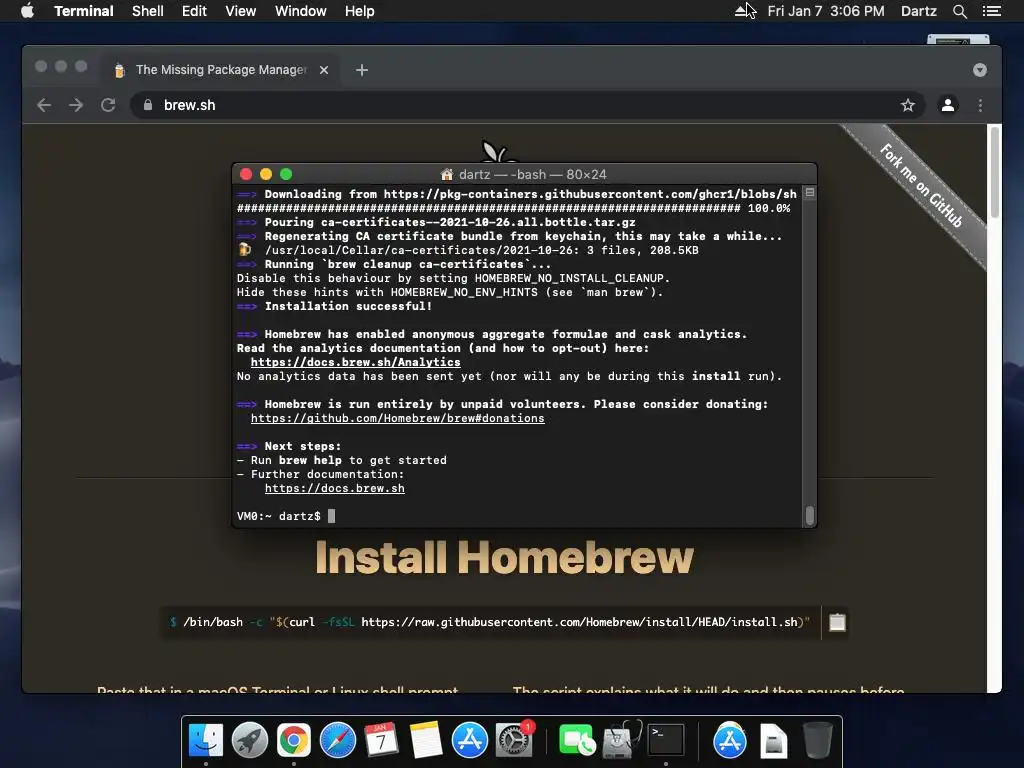1024x768 pixels.
Task: Open Disk Utility from the Dock
Action: 621,741
